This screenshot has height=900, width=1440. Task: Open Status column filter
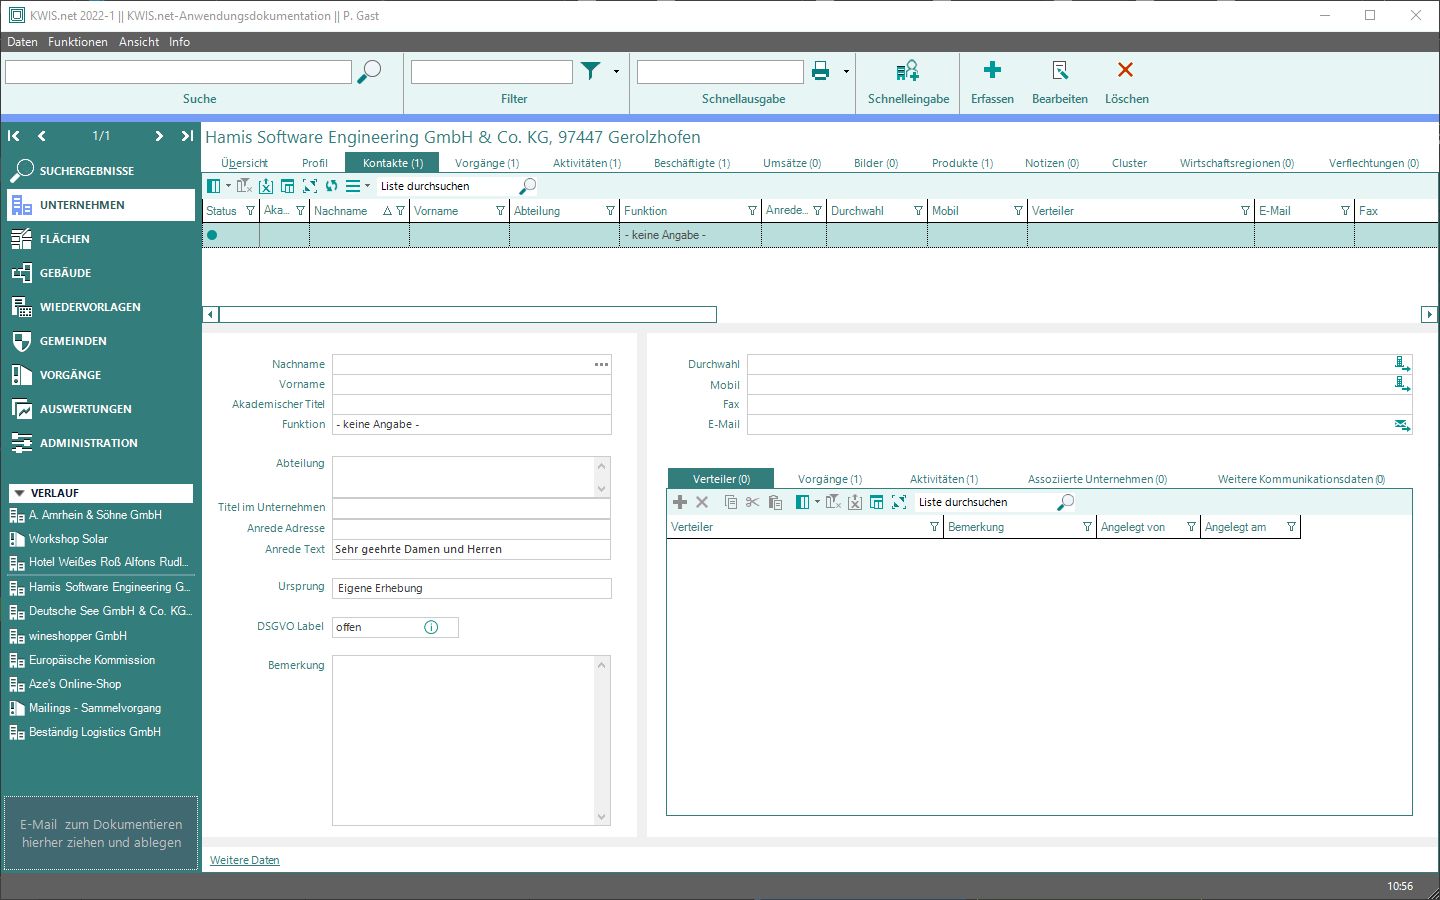coord(250,211)
